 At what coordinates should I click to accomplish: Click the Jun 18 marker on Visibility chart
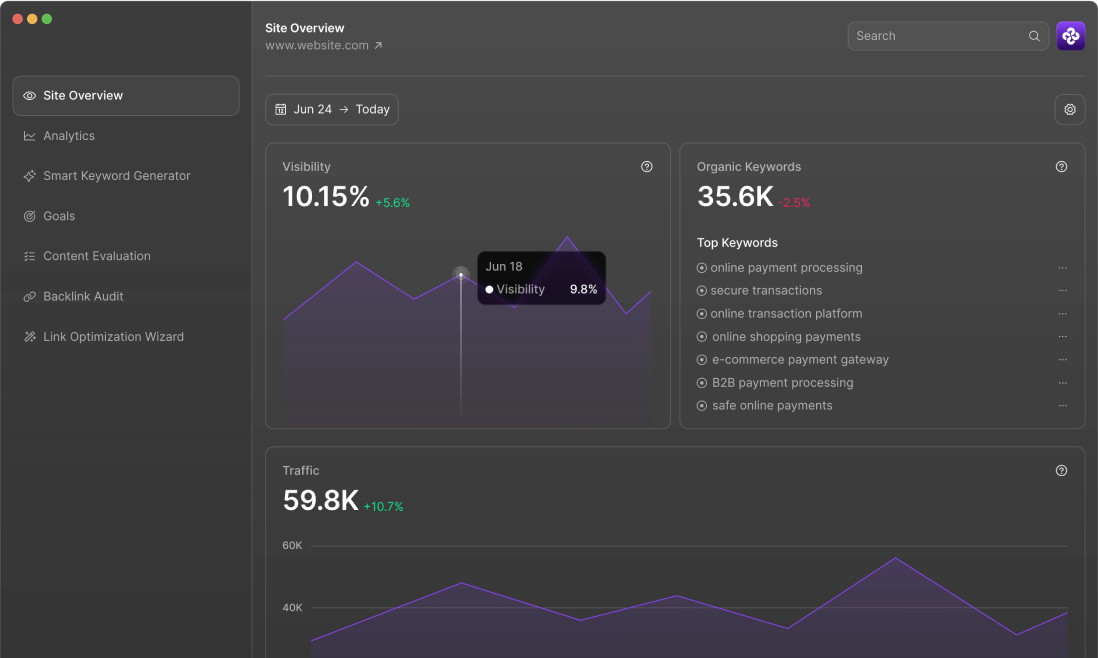click(461, 273)
